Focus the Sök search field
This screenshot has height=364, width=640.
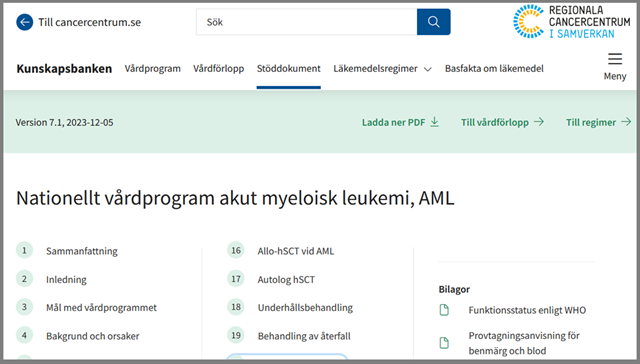click(307, 22)
